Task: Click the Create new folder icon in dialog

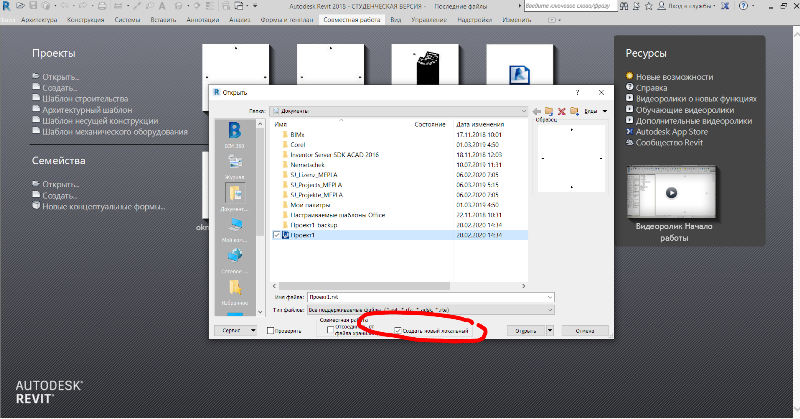Action: pyautogui.click(x=574, y=111)
